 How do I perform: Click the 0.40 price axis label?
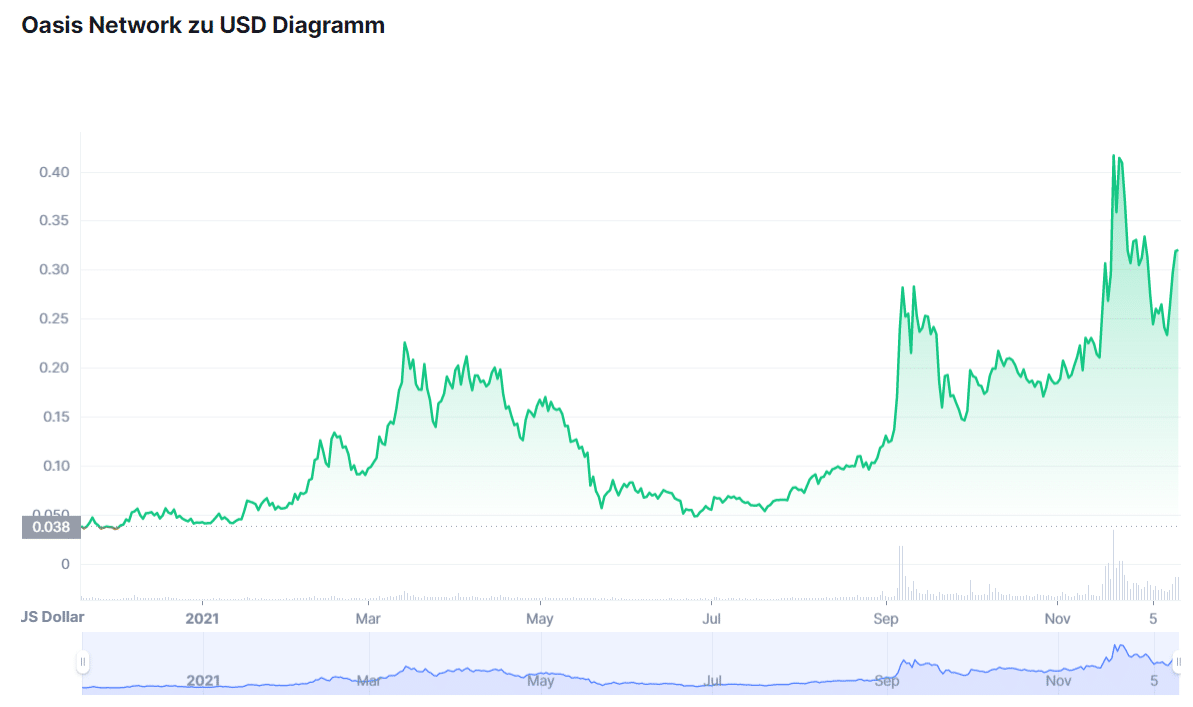54,172
